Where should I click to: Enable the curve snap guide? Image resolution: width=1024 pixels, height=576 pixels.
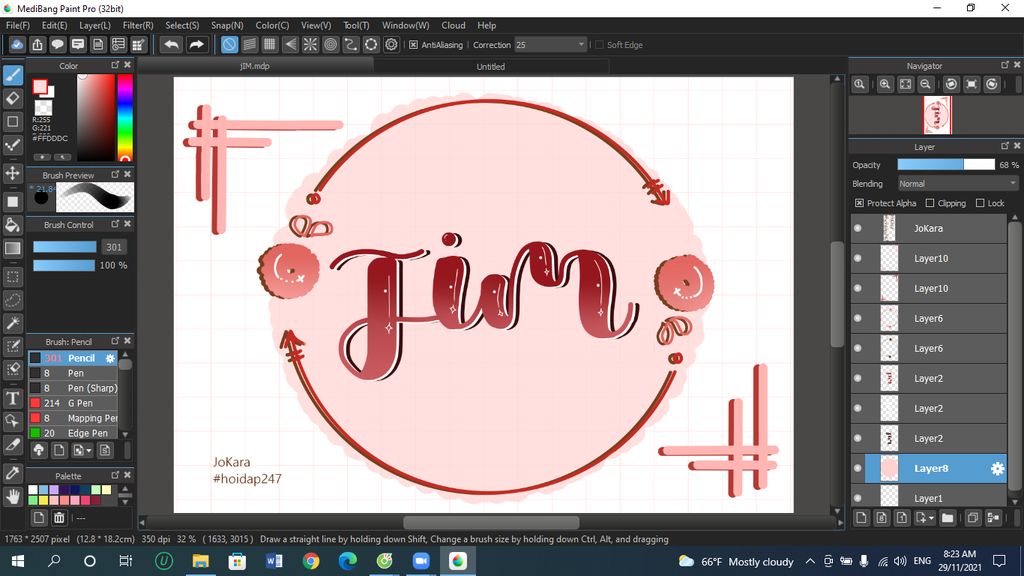point(351,44)
